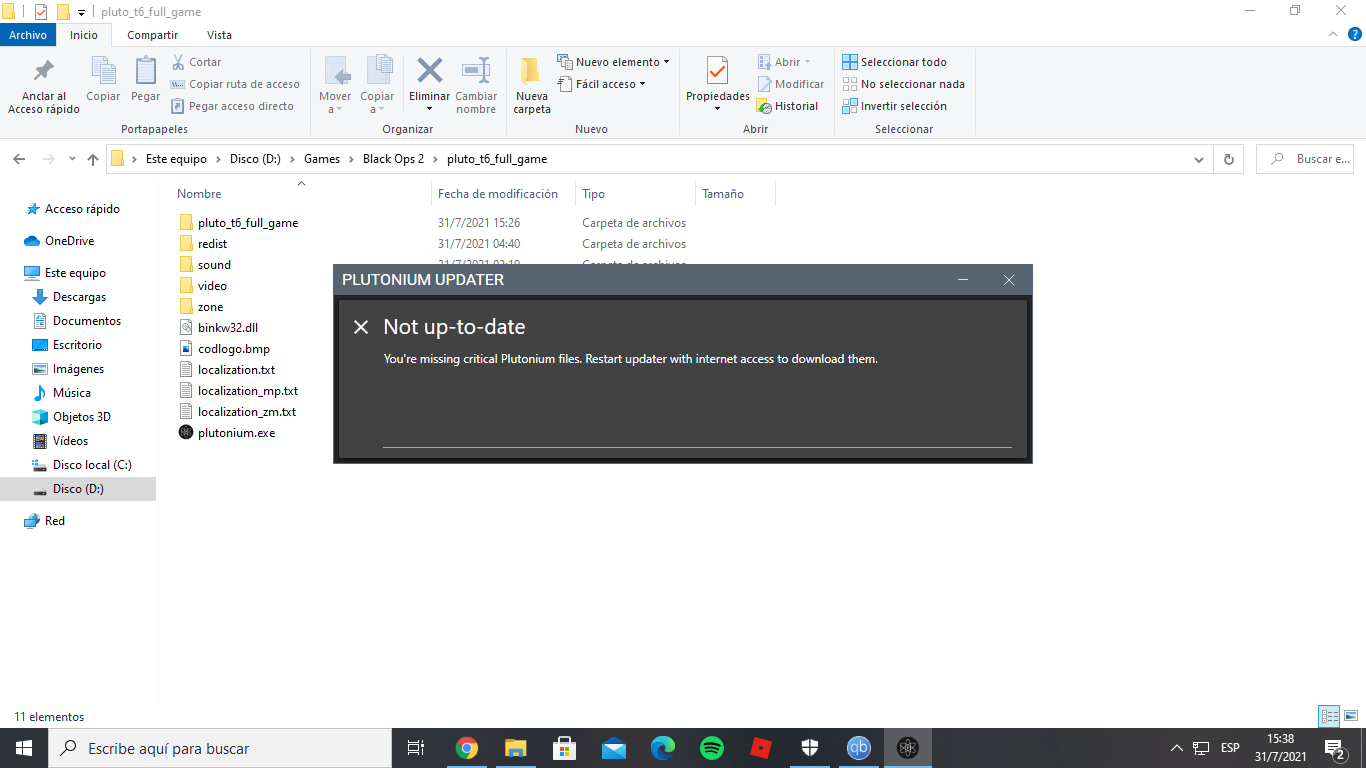This screenshot has height=768, width=1366.
Task: Click the Pin to Quick Access icon
Action: tap(44, 70)
